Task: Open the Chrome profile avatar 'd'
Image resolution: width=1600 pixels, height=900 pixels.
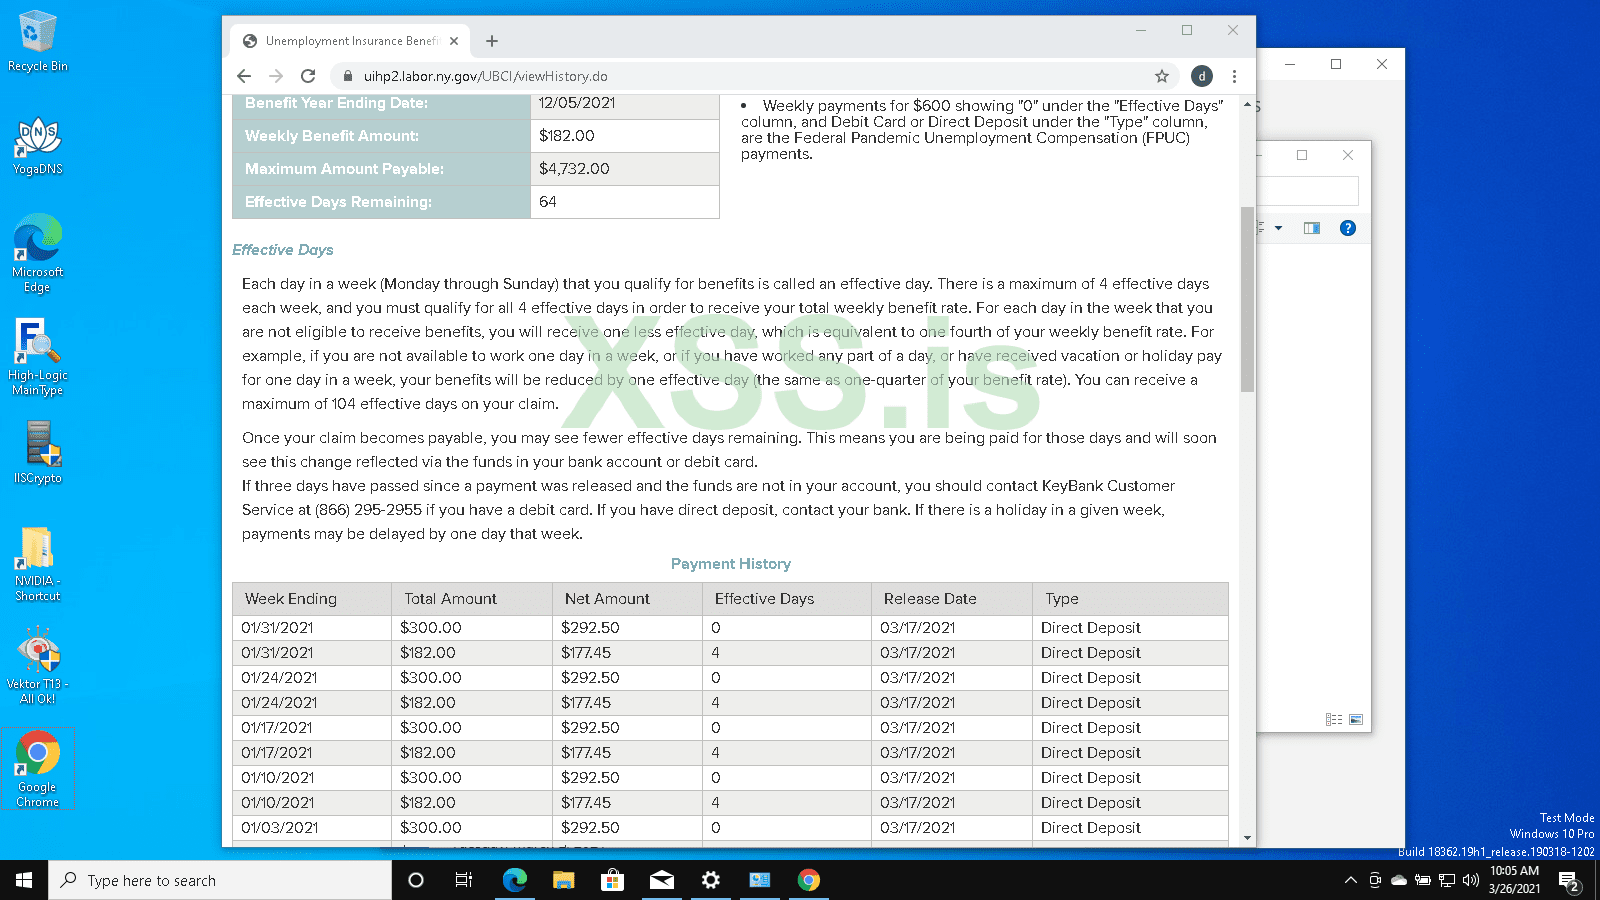Action: (1202, 76)
